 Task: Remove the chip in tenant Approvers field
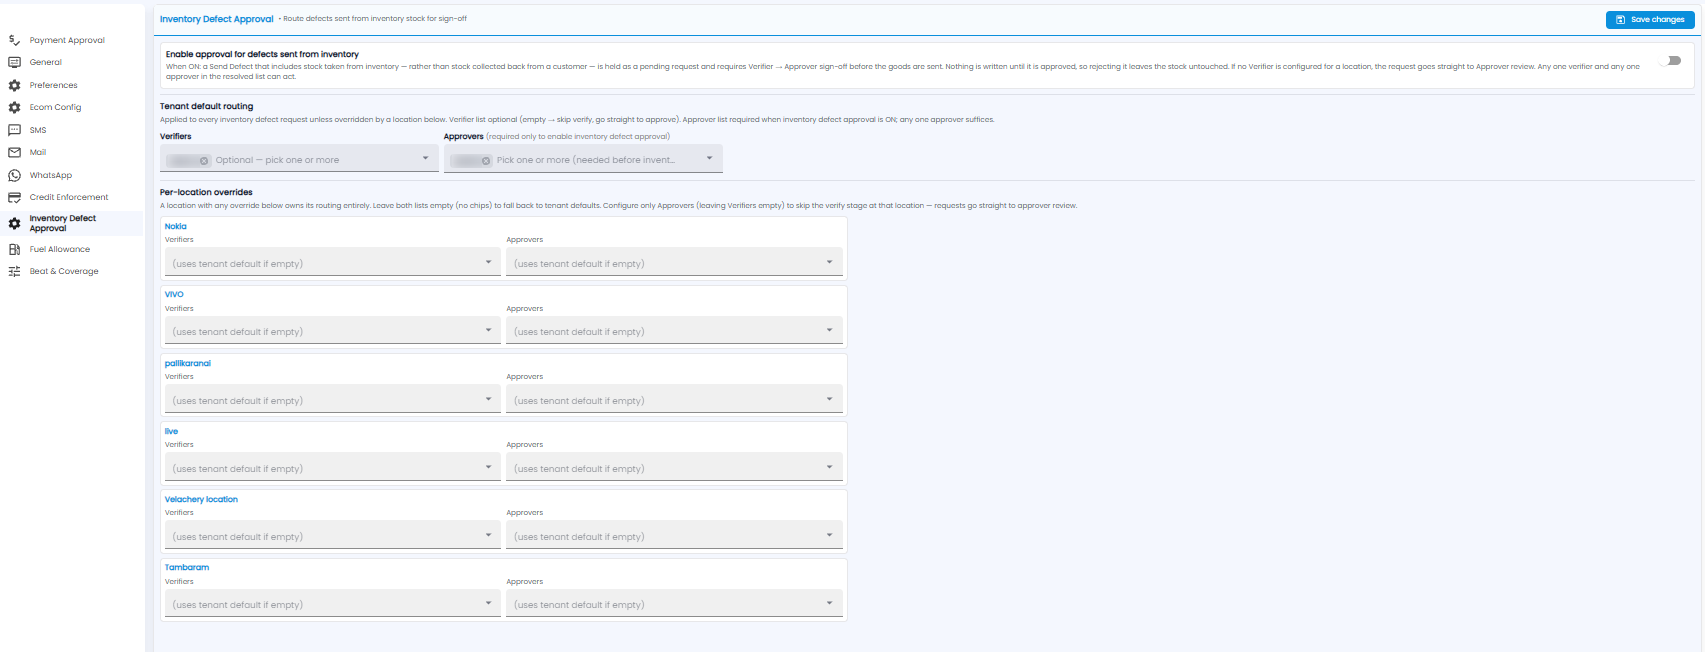(486, 160)
